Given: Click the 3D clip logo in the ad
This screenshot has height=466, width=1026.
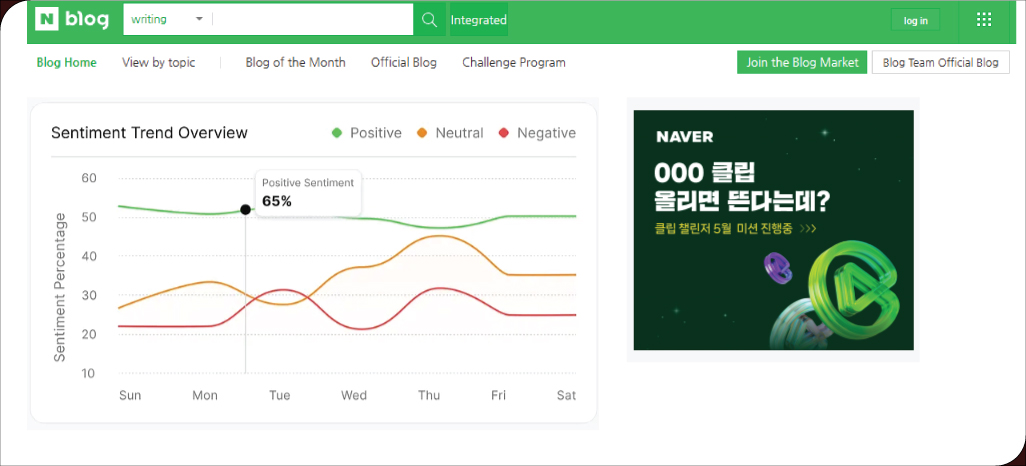Looking at the screenshot, I should [x=845, y=292].
